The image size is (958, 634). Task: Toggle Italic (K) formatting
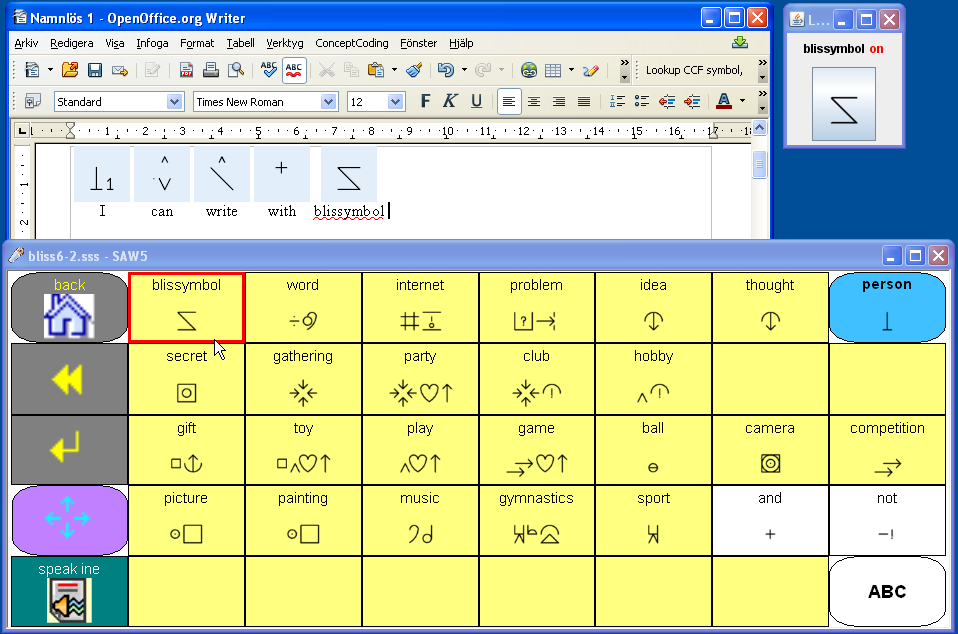pos(450,101)
